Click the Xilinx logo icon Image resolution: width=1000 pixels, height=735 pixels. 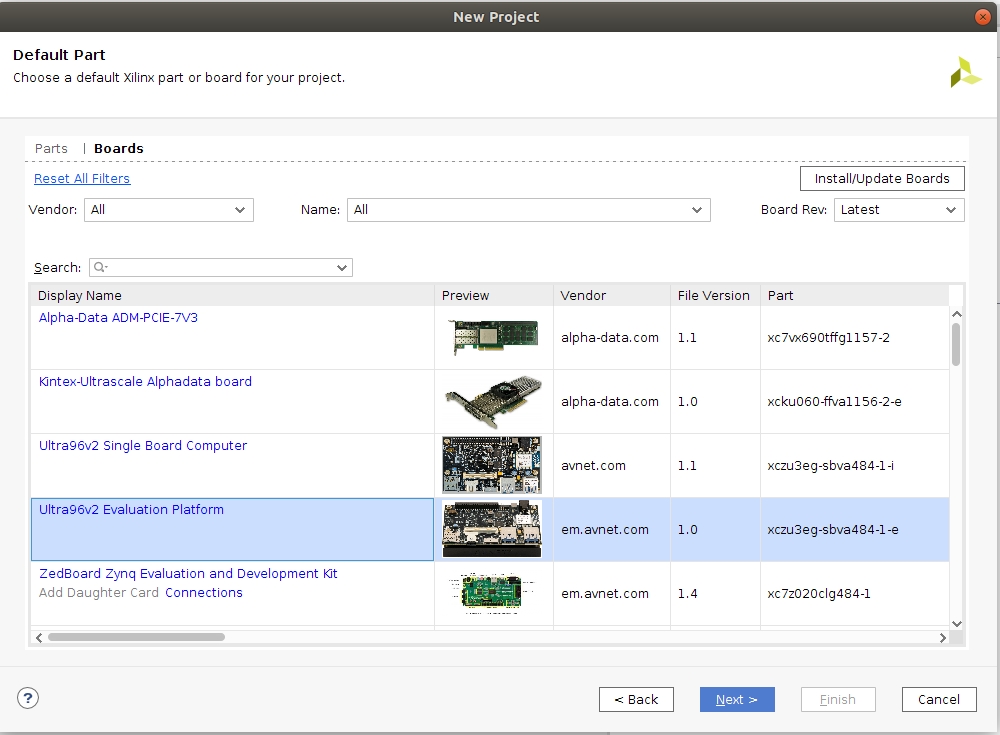[965, 72]
